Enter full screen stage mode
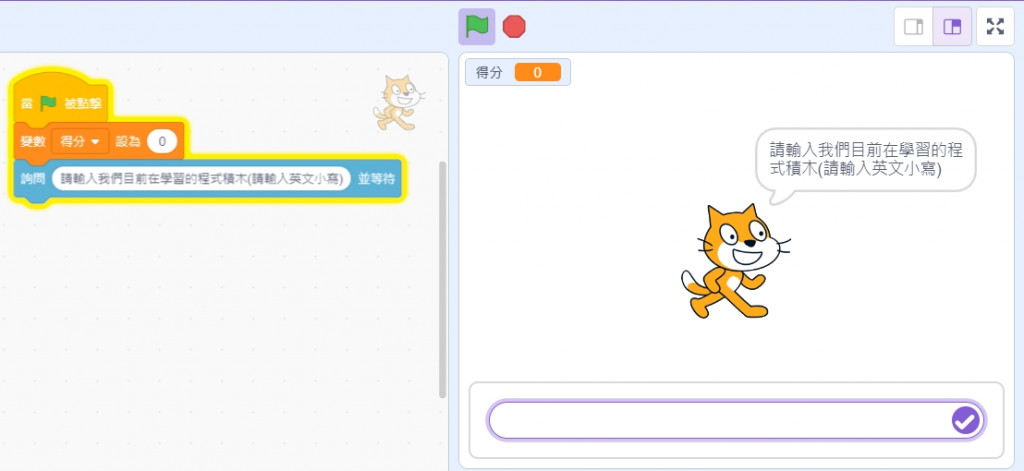1024x471 pixels. [x=995, y=27]
